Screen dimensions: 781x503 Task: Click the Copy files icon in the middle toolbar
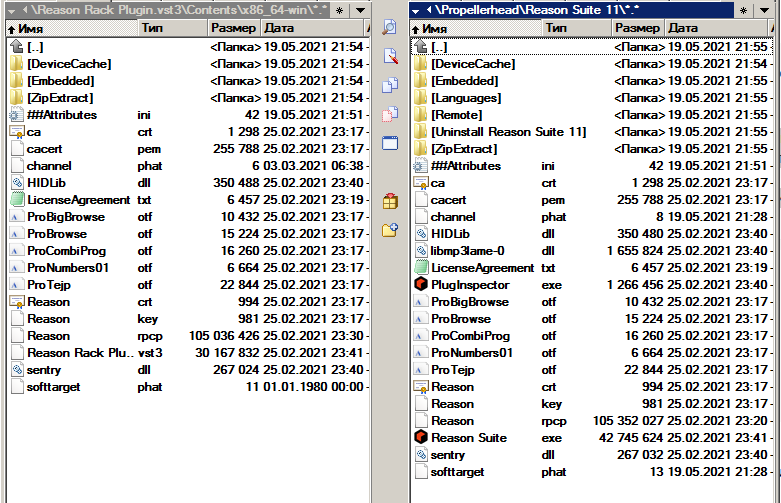(x=390, y=85)
